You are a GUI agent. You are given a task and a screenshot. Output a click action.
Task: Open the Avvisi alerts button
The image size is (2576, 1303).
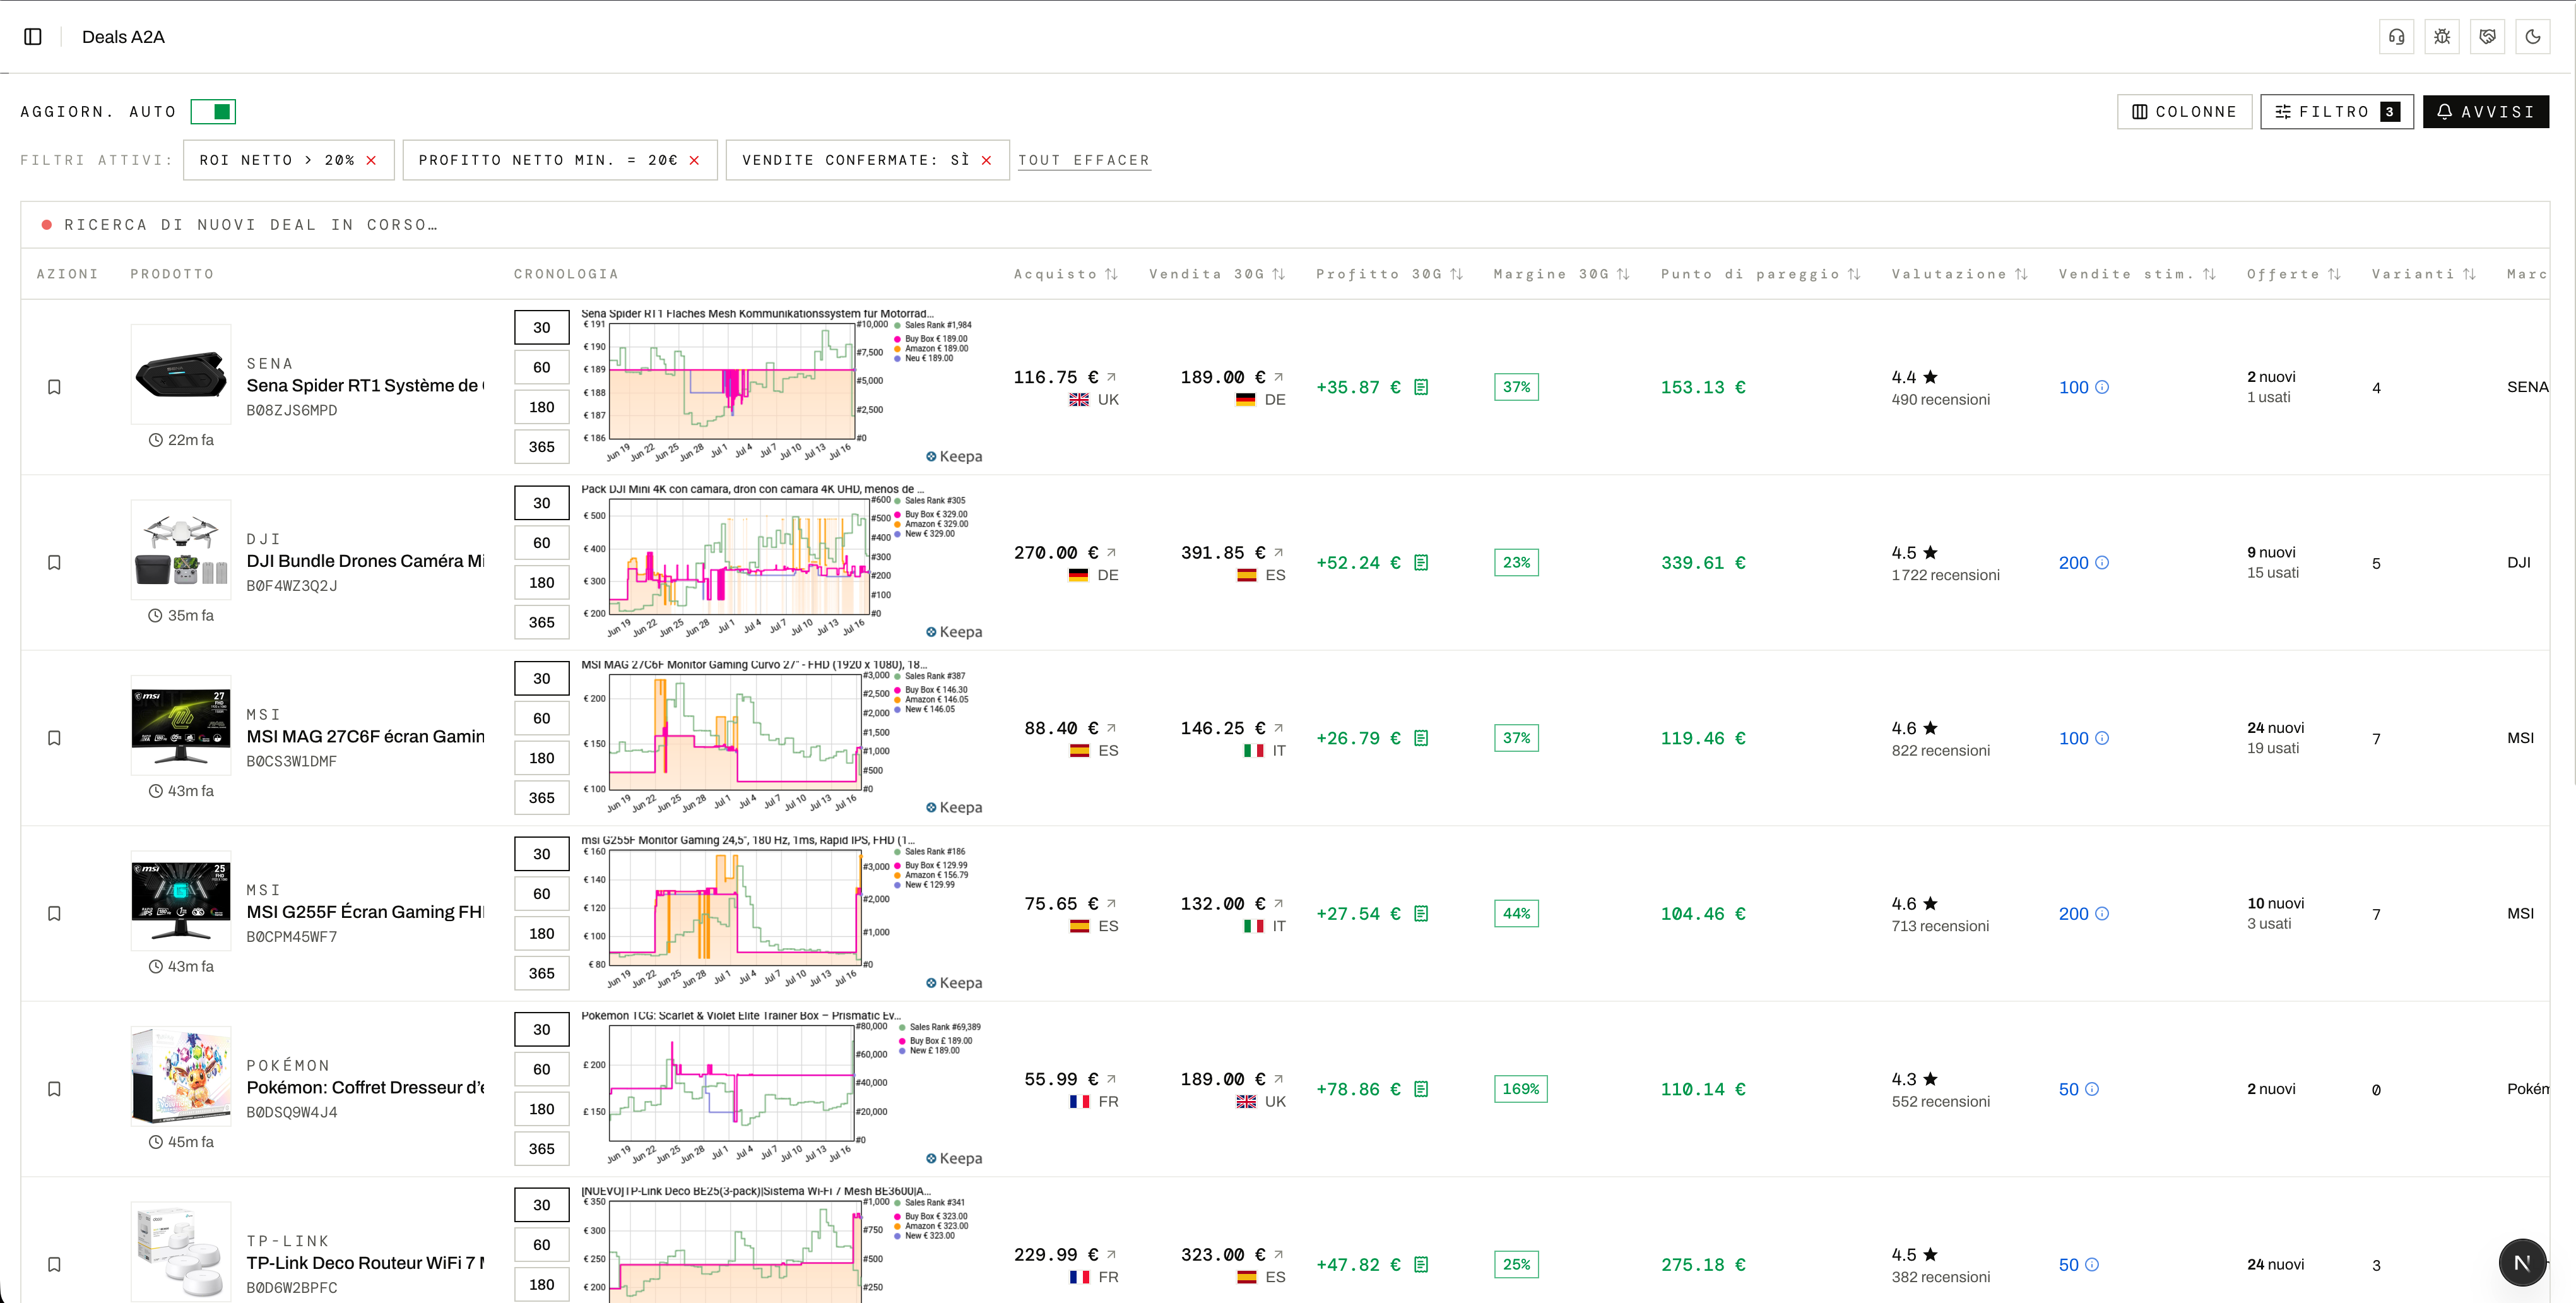pos(2485,112)
